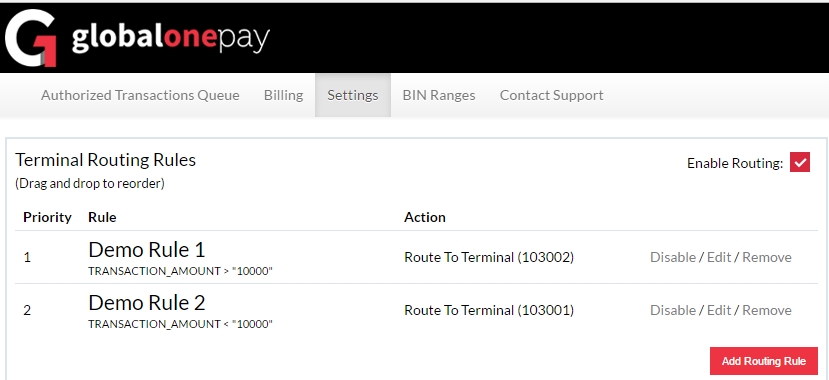The width and height of the screenshot is (829, 380).
Task: Click the Priority column header
Action: (47, 217)
